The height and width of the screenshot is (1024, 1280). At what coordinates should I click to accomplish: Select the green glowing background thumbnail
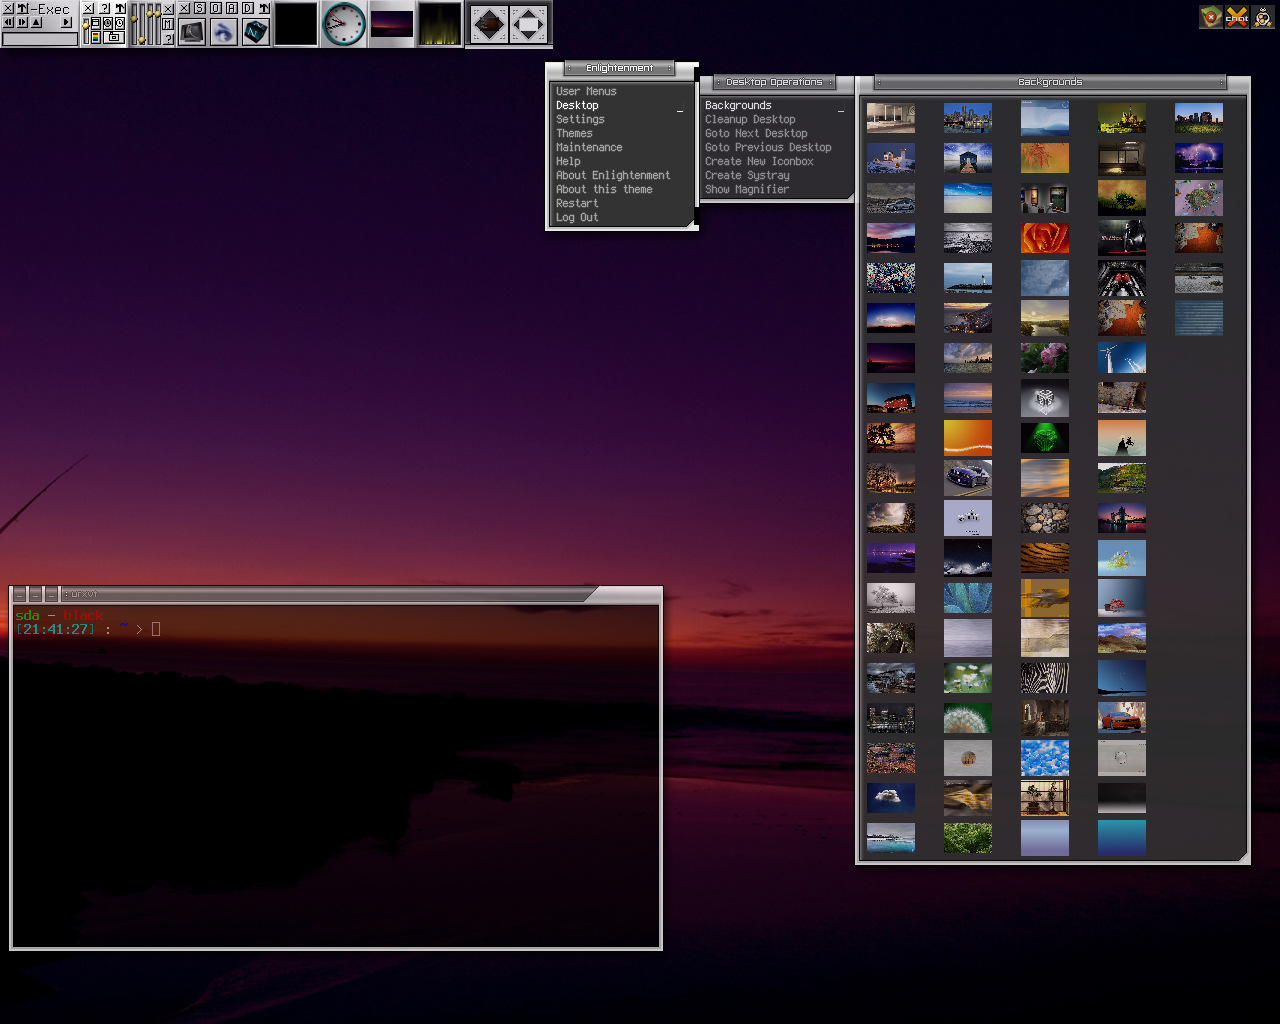click(x=1045, y=438)
